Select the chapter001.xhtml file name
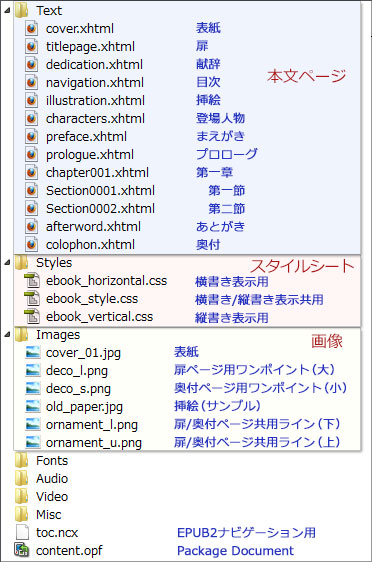This screenshot has width=372, height=562. click(97, 173)
